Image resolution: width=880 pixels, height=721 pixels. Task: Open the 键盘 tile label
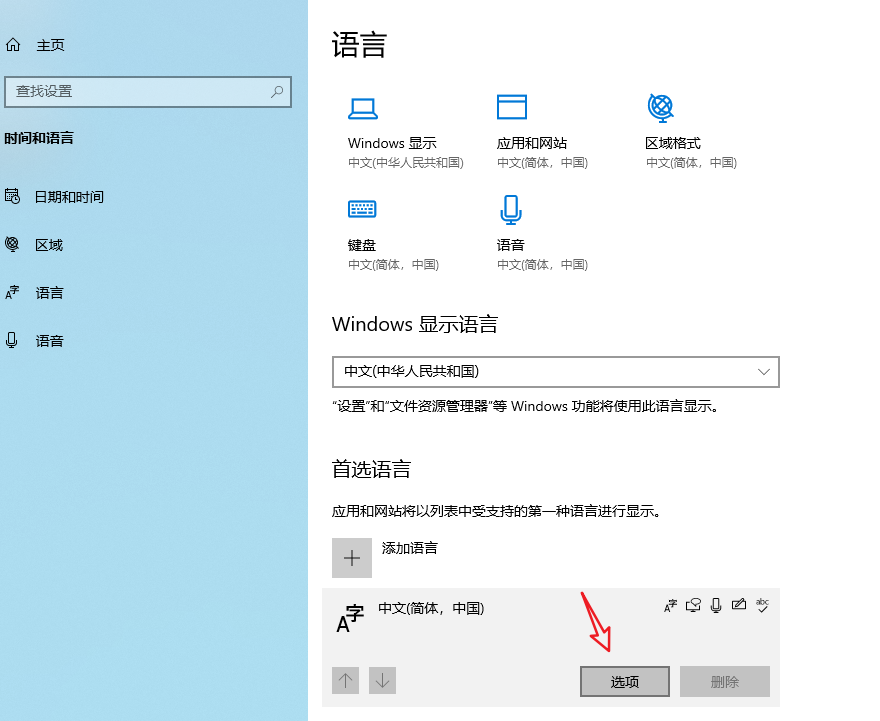[x=362, y=245]
